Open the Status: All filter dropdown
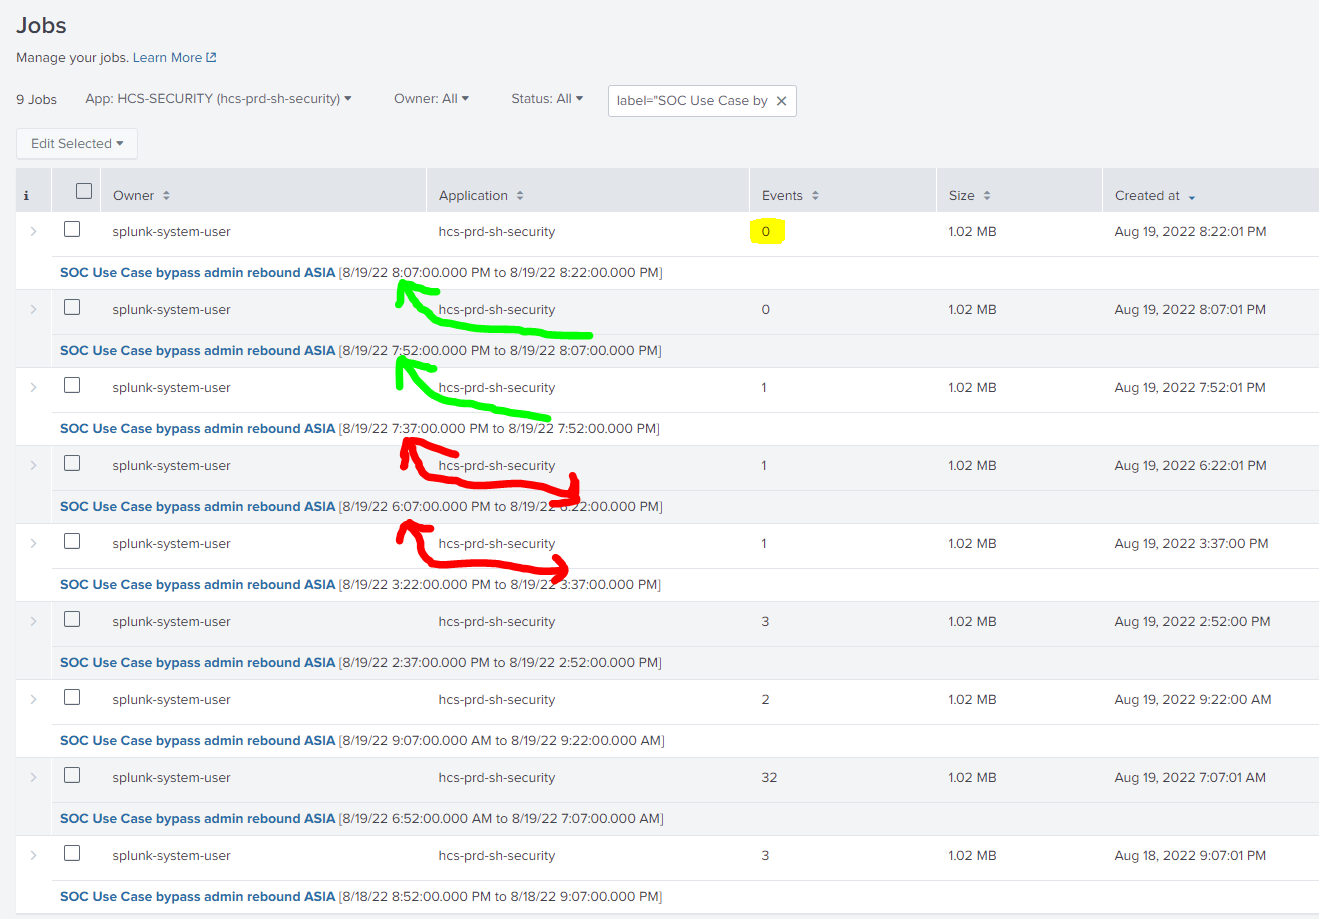The height and width of the screenshot is (919, 1319). pyautogui.click(x=546, y=98)
